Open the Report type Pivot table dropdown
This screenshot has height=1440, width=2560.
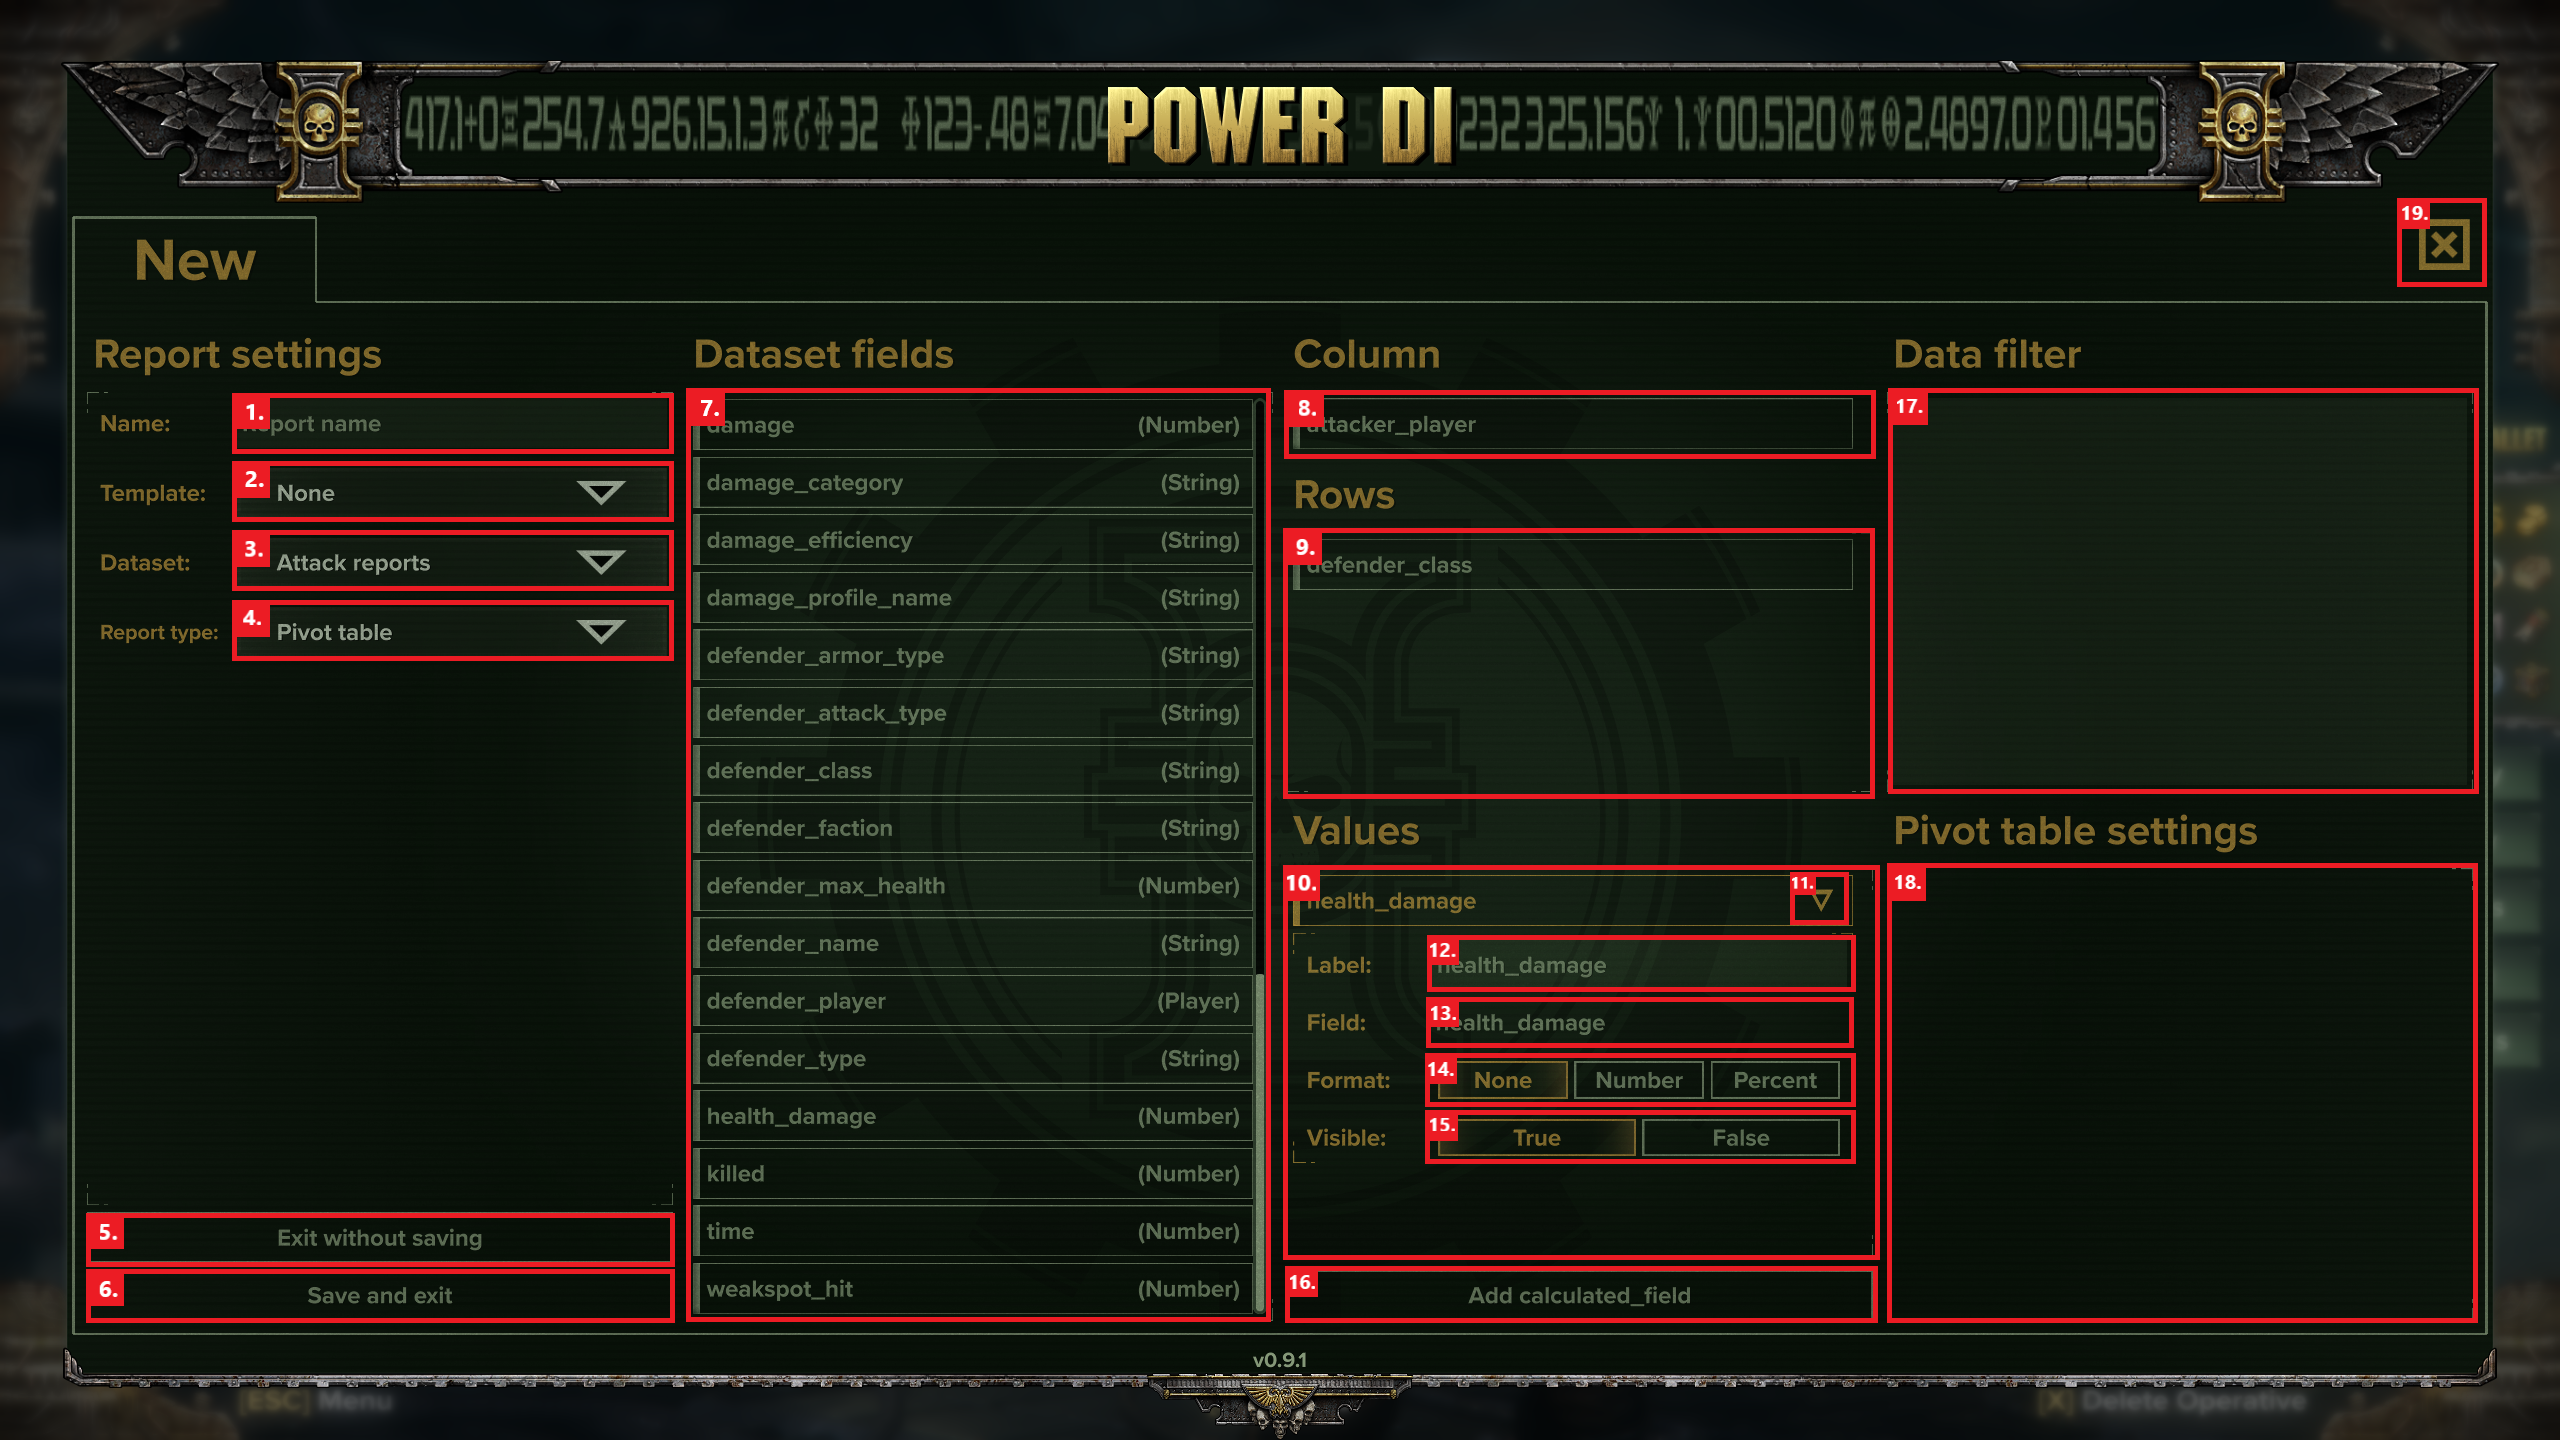coord(452,631)
